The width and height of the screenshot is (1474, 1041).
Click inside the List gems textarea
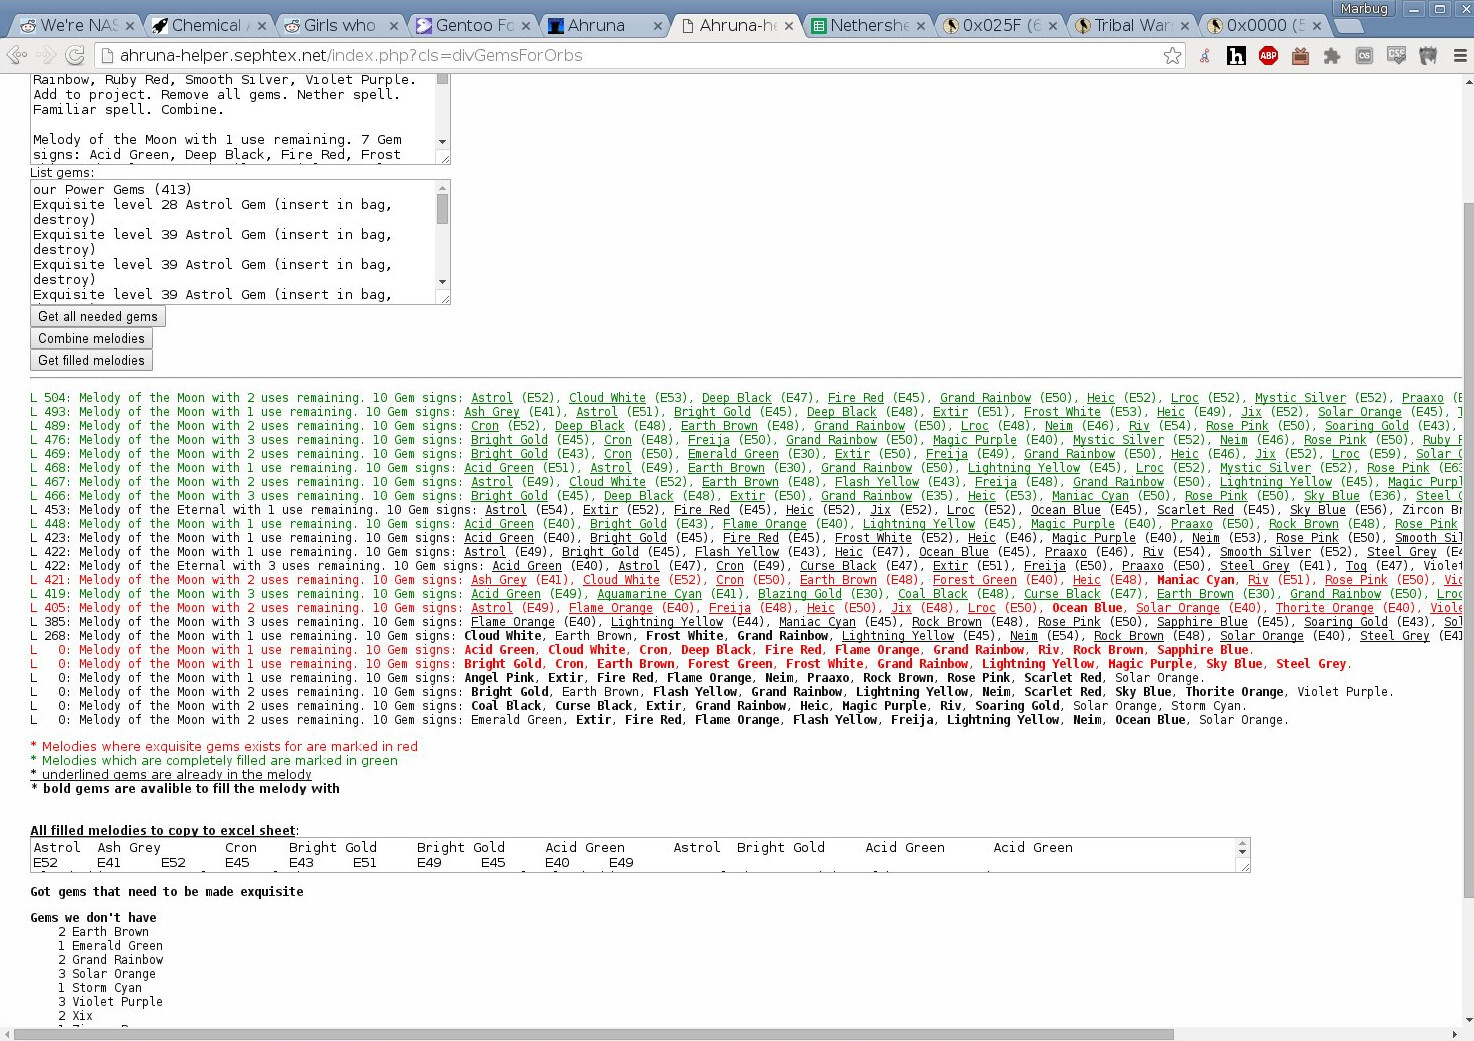232,242
